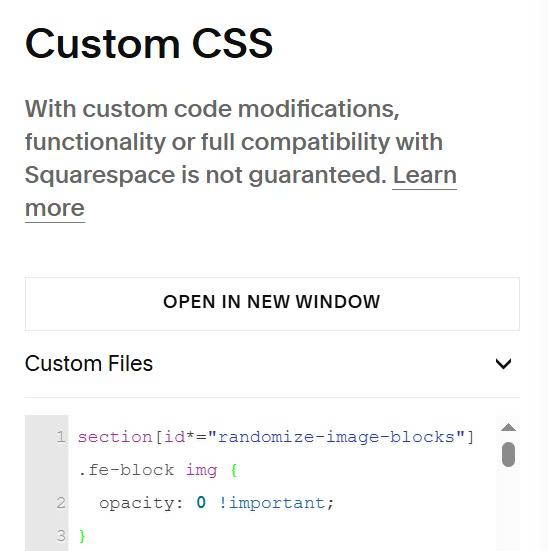Click the 'id' attribute name in selector
The image size is (548, 551).
tap(174, 437)
